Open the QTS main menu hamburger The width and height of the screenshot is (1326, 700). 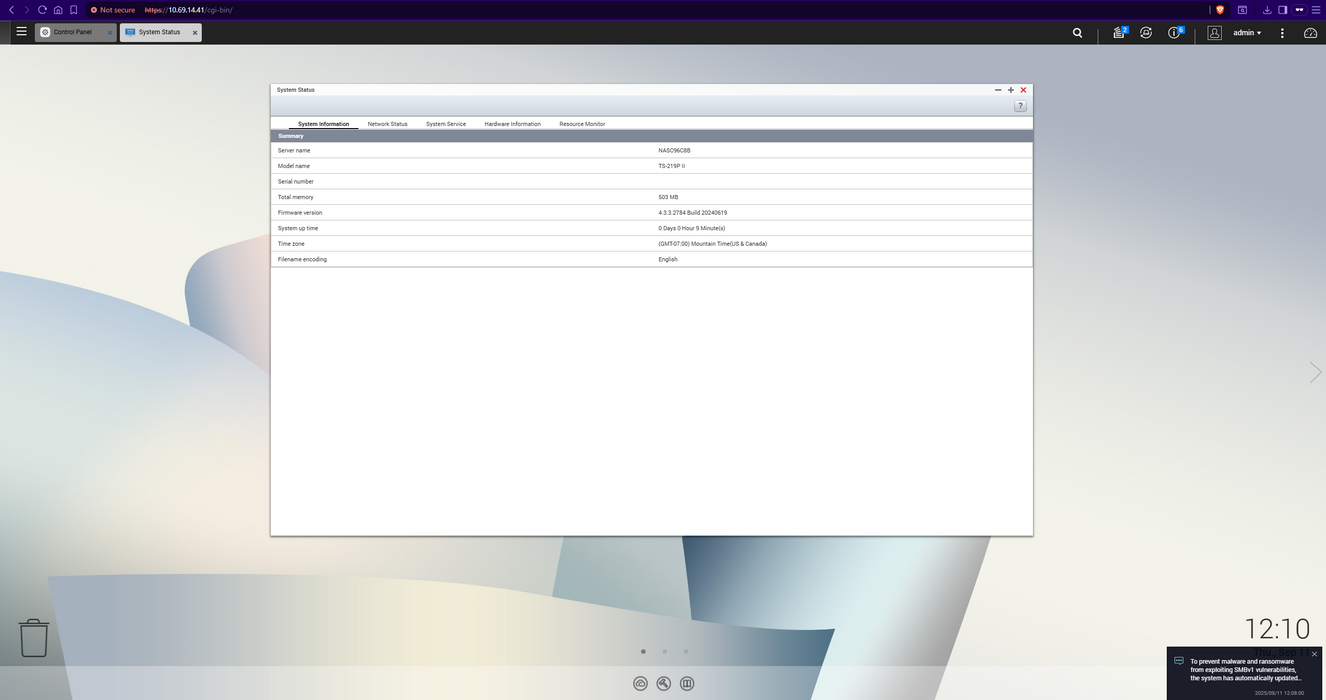(x=21, y=32)
